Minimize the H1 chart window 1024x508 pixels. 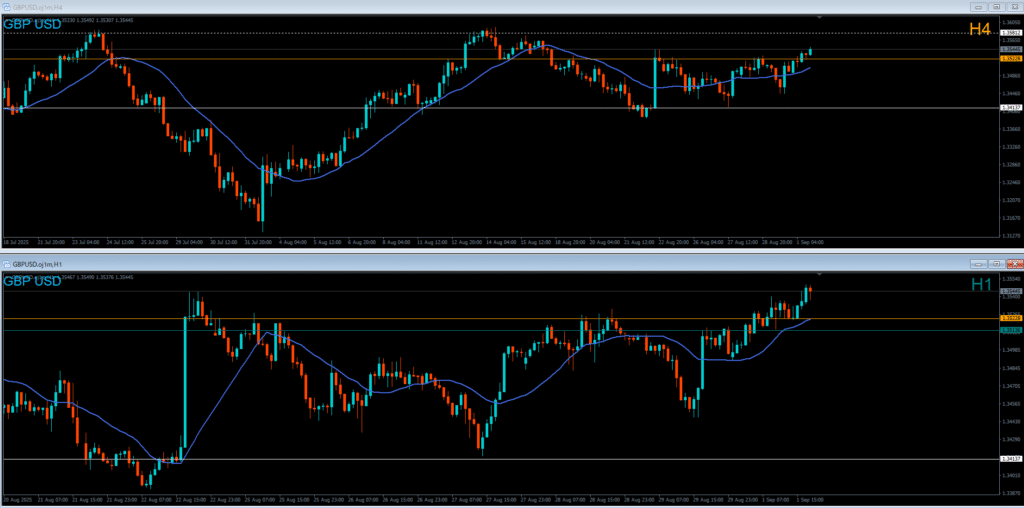[979, 263]
